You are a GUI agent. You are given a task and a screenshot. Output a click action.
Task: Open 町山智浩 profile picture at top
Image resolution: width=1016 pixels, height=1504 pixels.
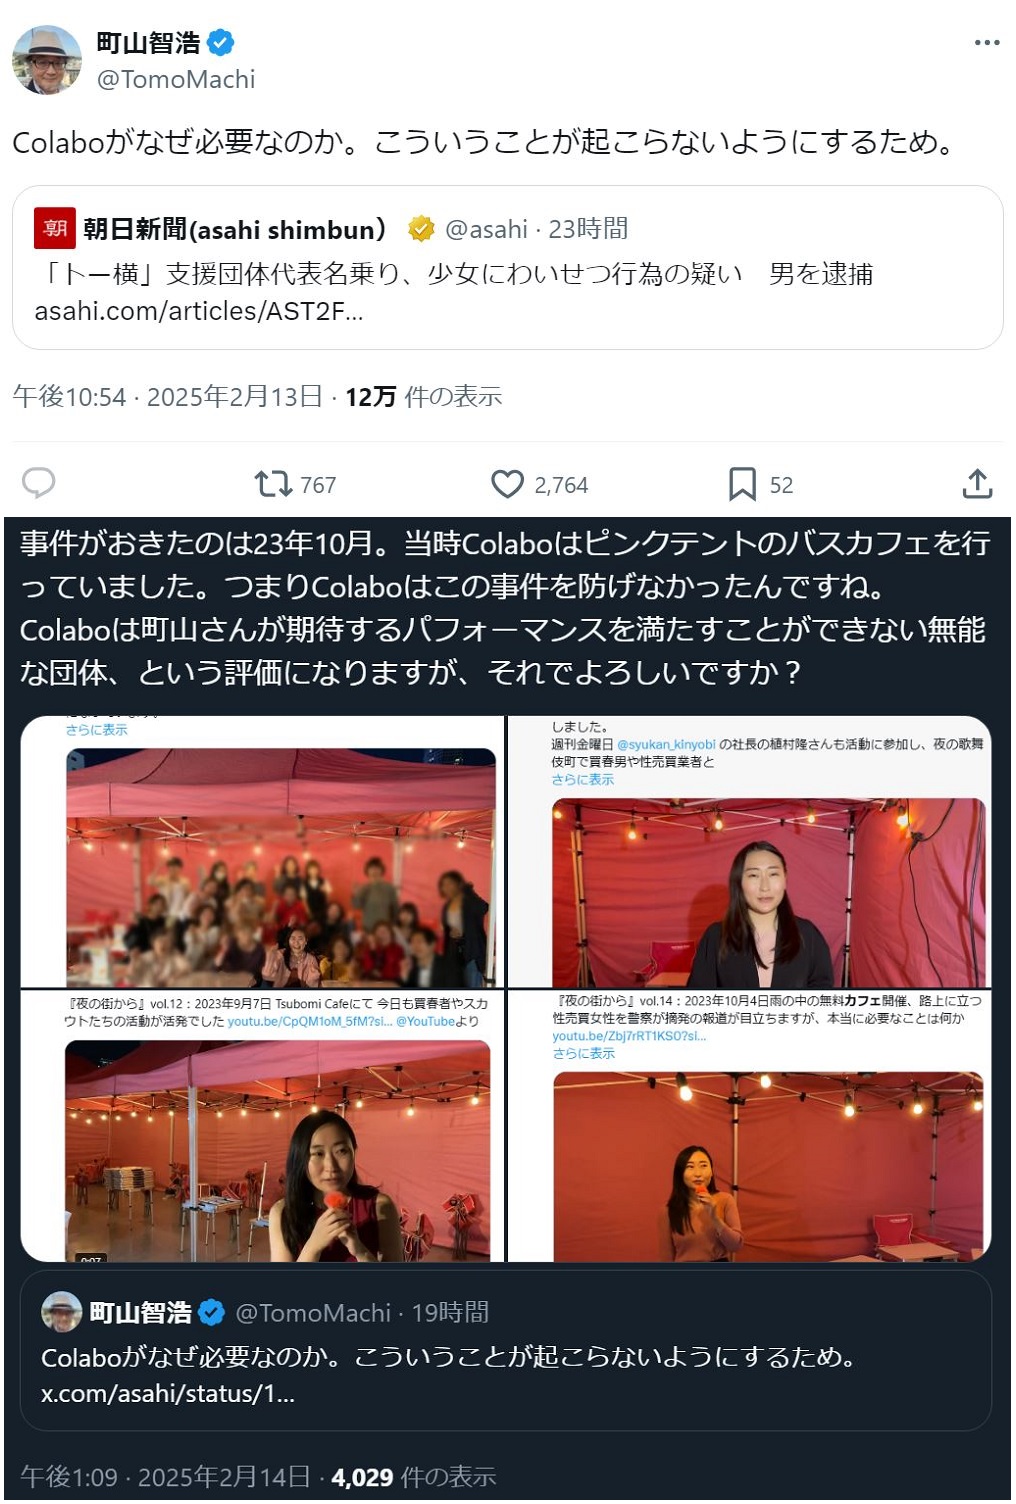[46, 60]
